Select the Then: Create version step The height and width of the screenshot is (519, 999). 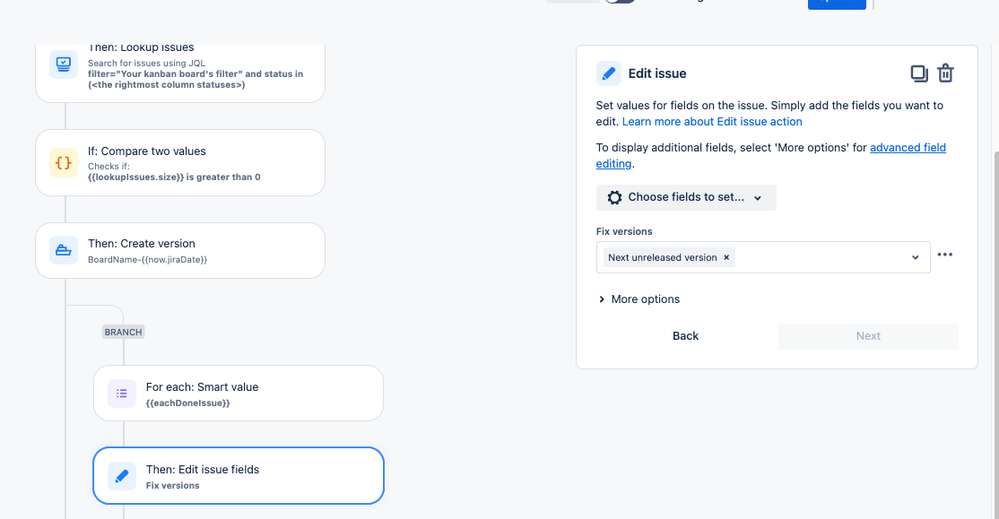(x=180, y=250)
